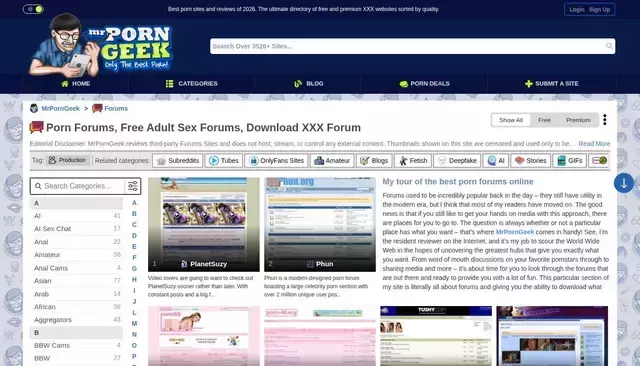The height and width of the screenshot is (366, 640).
Task: Open the CATEGORIES menu item
Action: click(191, 84)
